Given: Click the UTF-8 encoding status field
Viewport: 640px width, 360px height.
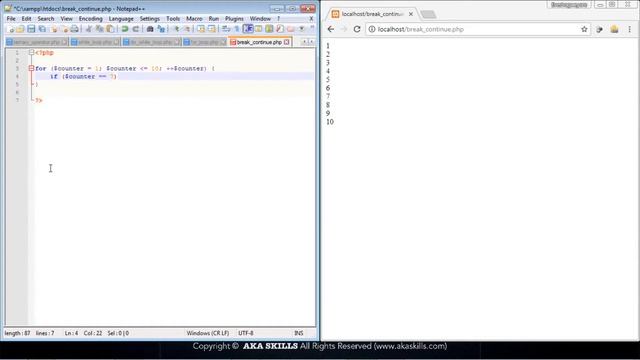Looking at the screenshot, I should [x=246, y=333].
